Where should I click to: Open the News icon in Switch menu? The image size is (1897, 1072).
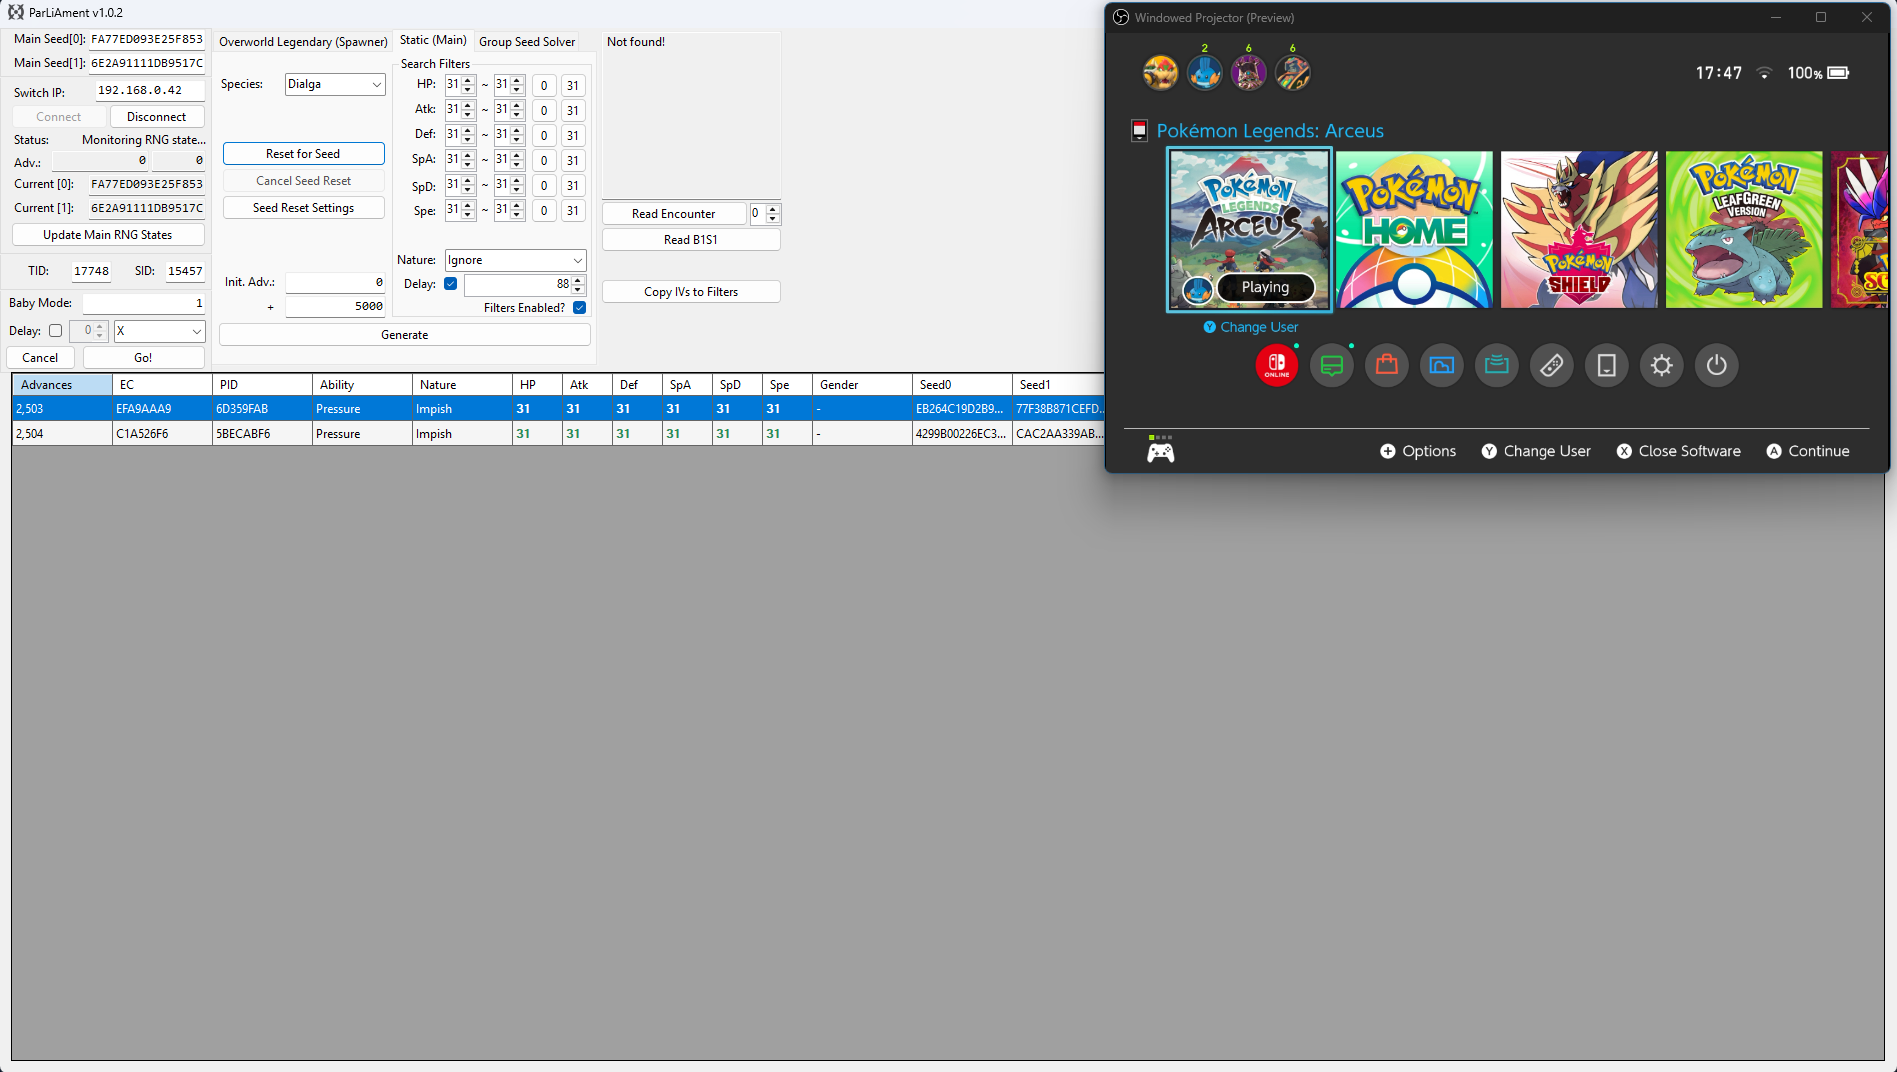pyautogui.click(x=1331, y=366)
